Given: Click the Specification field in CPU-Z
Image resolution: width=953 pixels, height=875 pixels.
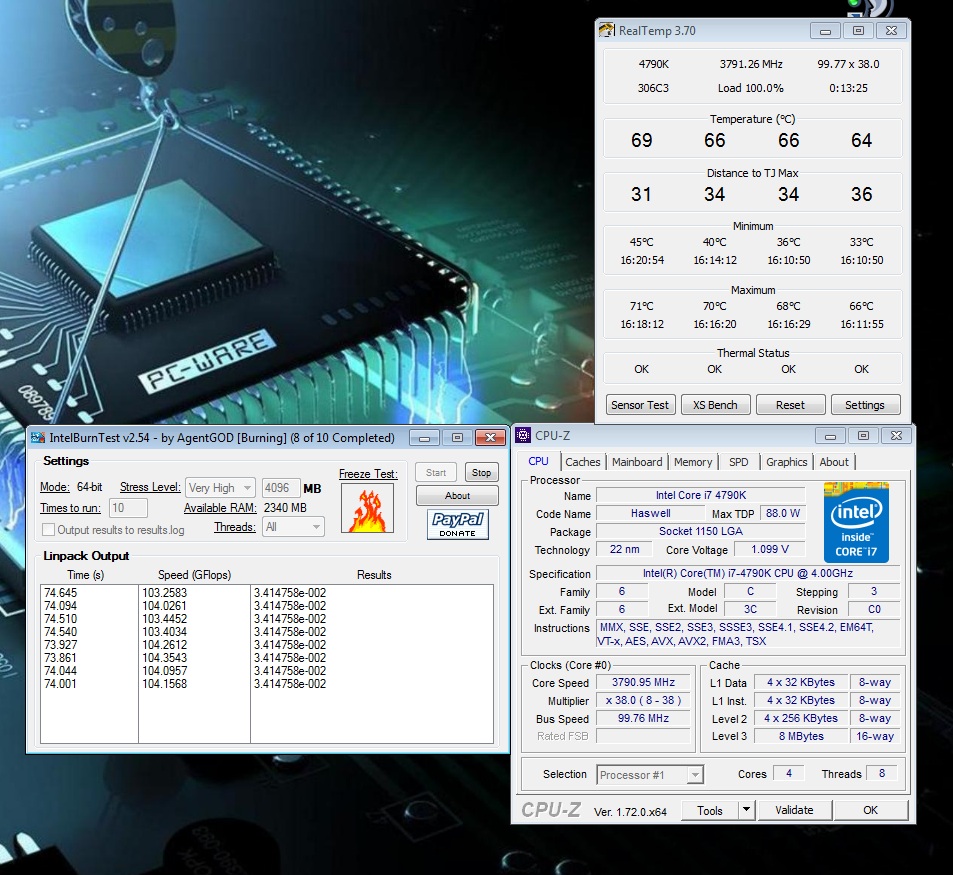Looking at the screenshot, I should click(x=748, y=574).
